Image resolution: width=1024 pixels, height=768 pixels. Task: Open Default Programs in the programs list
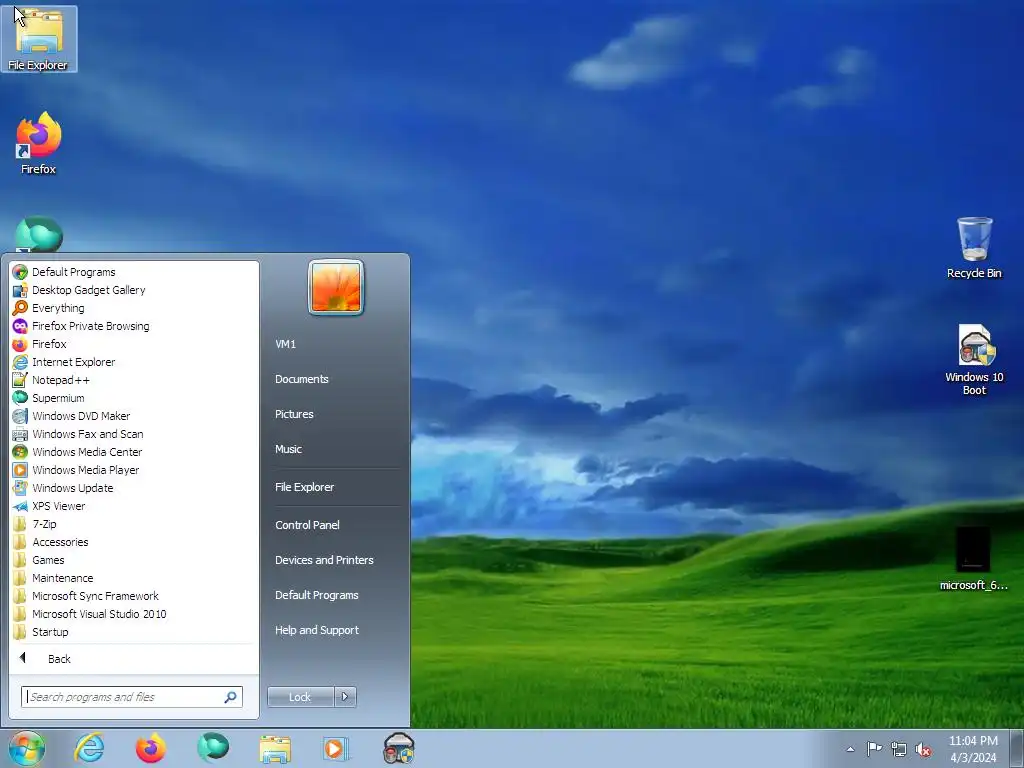tap(134, 272)
